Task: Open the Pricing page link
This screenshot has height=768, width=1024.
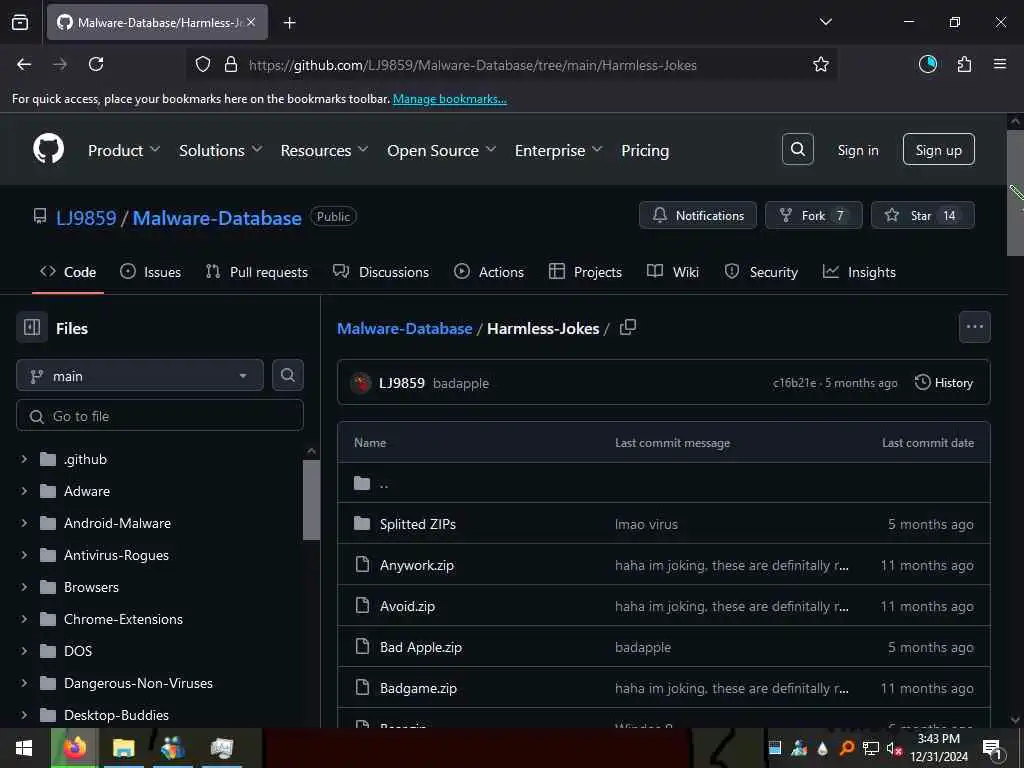Action: point(645,150)
